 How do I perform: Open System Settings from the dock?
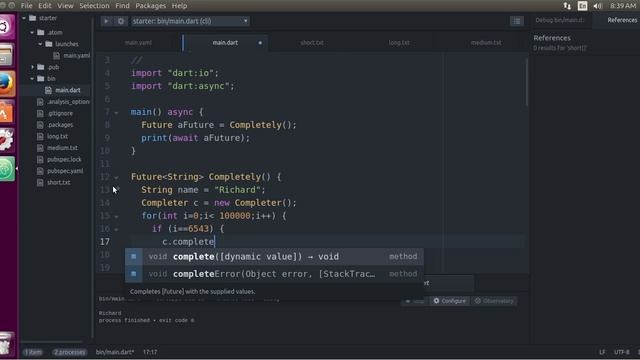(6, 140)
